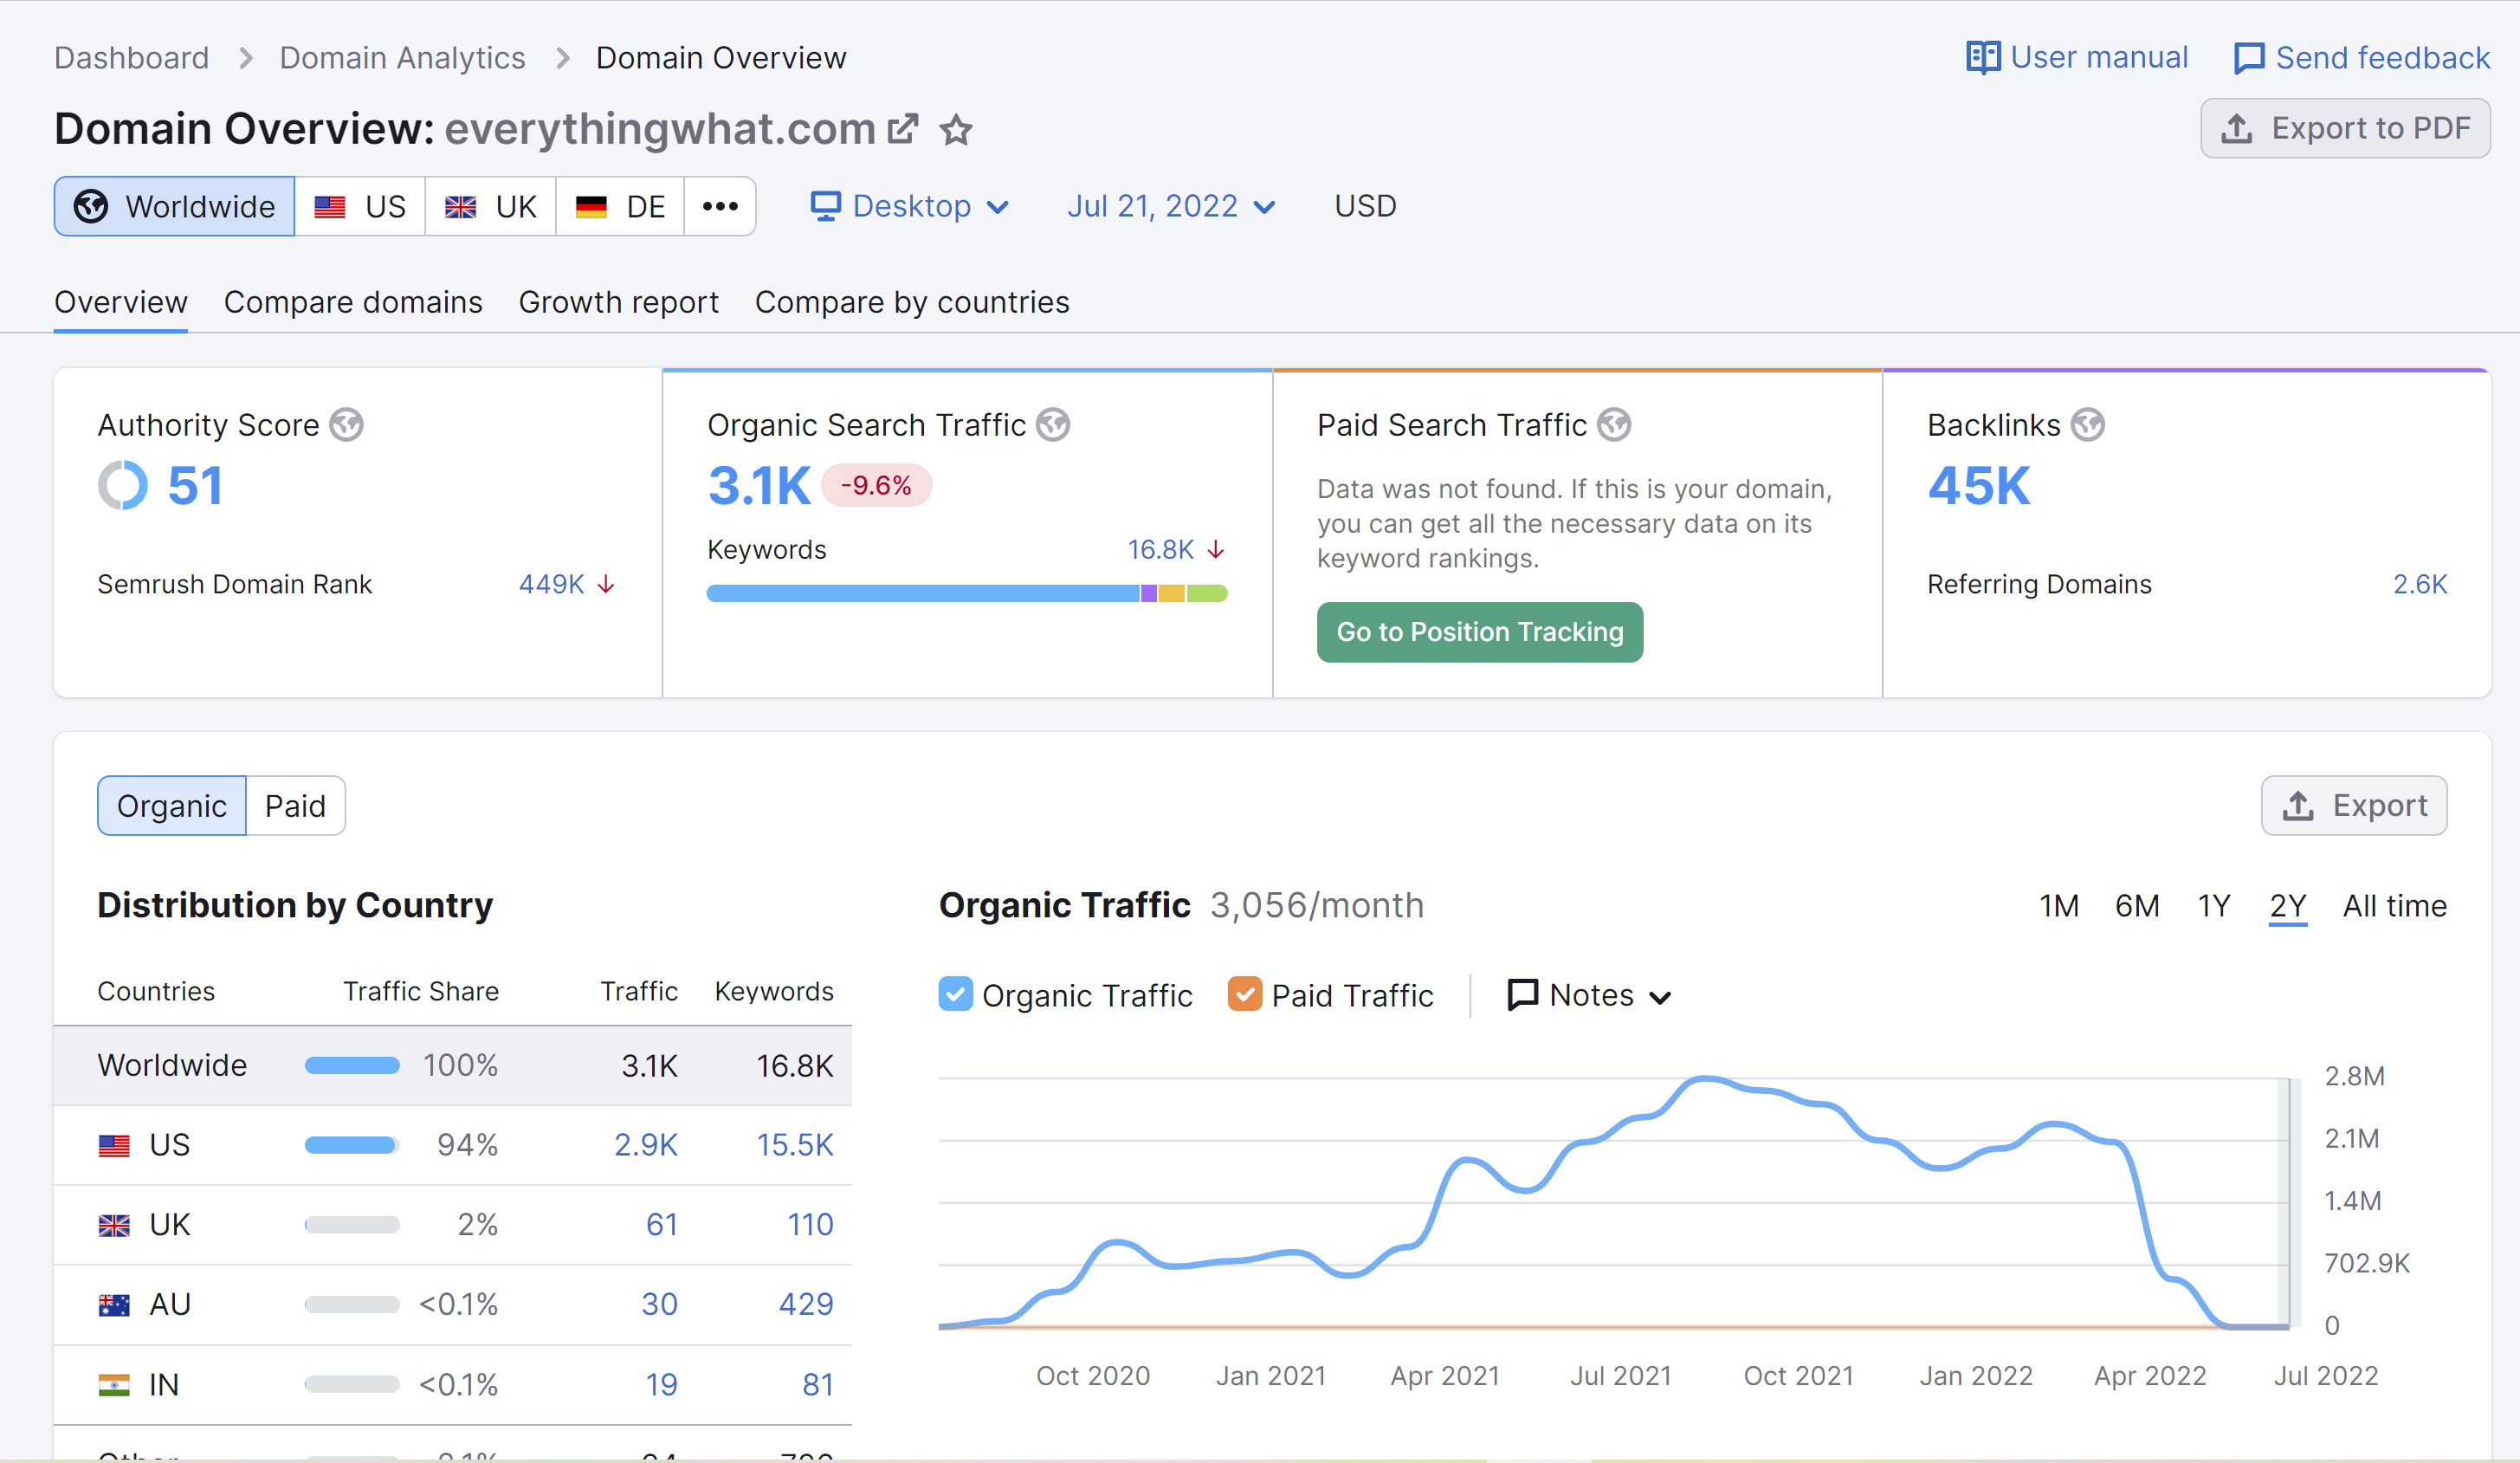Click the breadcrumb chevron after Dashboard
This screenshot has height=1463, width=2520.
coord(246,58)
